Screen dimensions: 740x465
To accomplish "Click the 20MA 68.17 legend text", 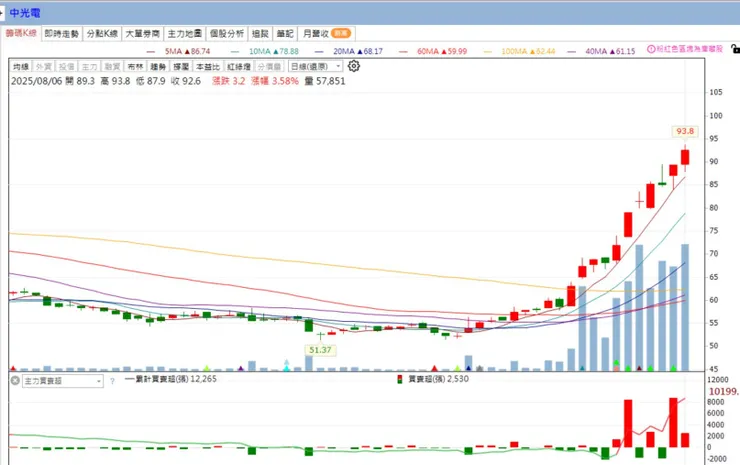I will tap(358, 51).
